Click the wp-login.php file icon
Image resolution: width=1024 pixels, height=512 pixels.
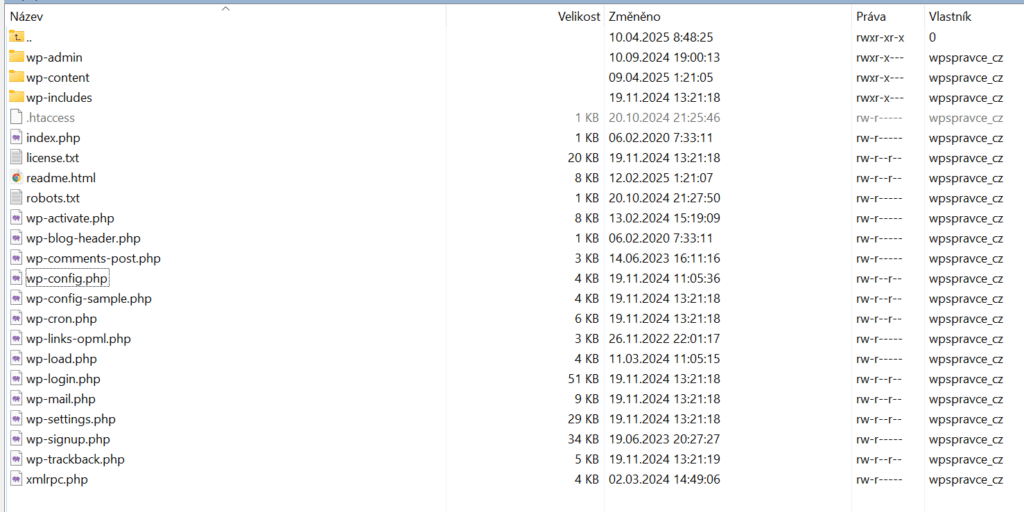[x=16, y=379]
